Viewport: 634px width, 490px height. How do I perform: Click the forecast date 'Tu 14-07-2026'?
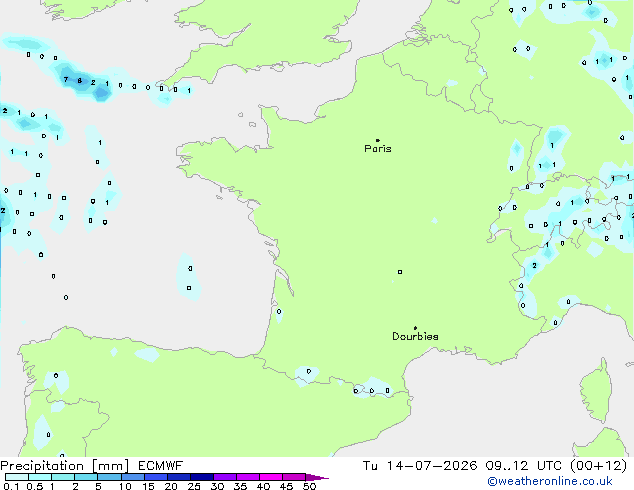pyautogui.click(x=420, y=466)
